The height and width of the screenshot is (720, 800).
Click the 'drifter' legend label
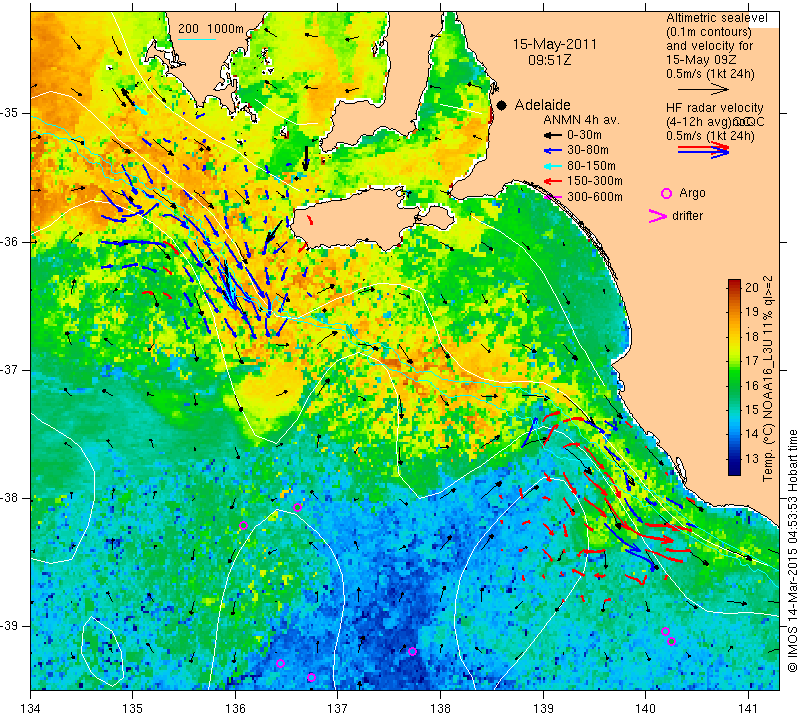click(x=687, y=216)
